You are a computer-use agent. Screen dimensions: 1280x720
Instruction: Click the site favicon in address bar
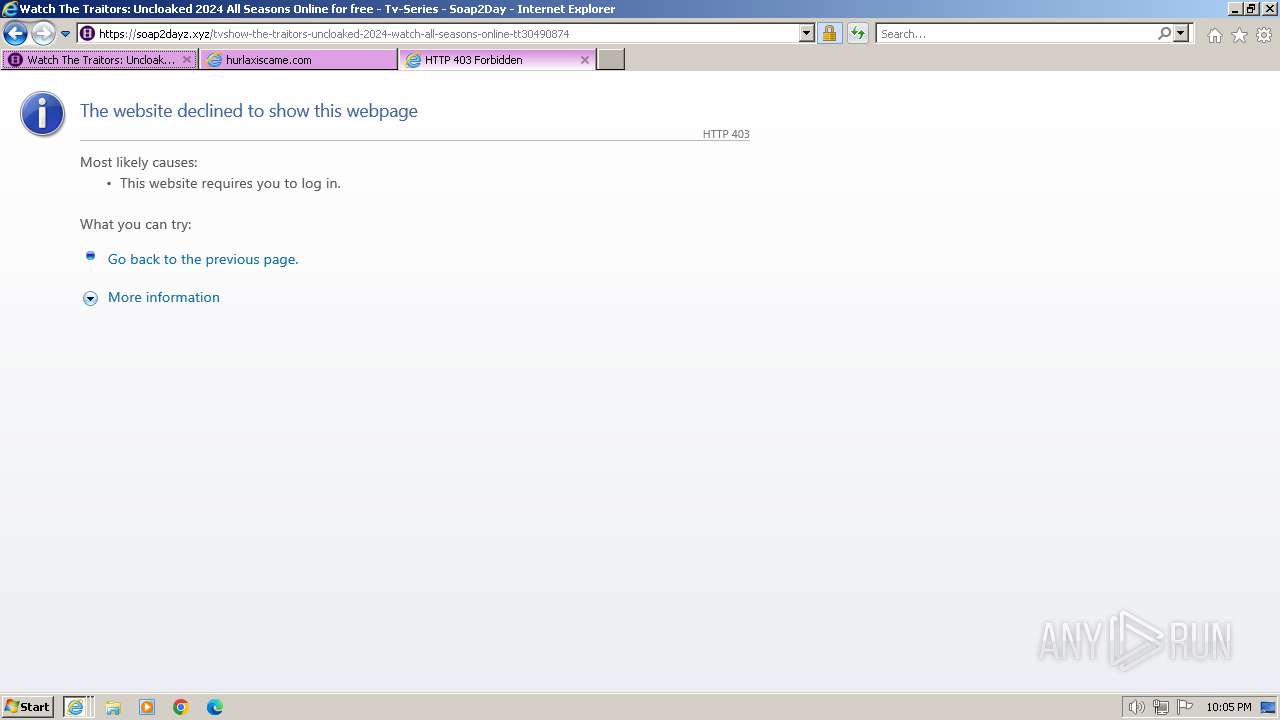(88, 34)
